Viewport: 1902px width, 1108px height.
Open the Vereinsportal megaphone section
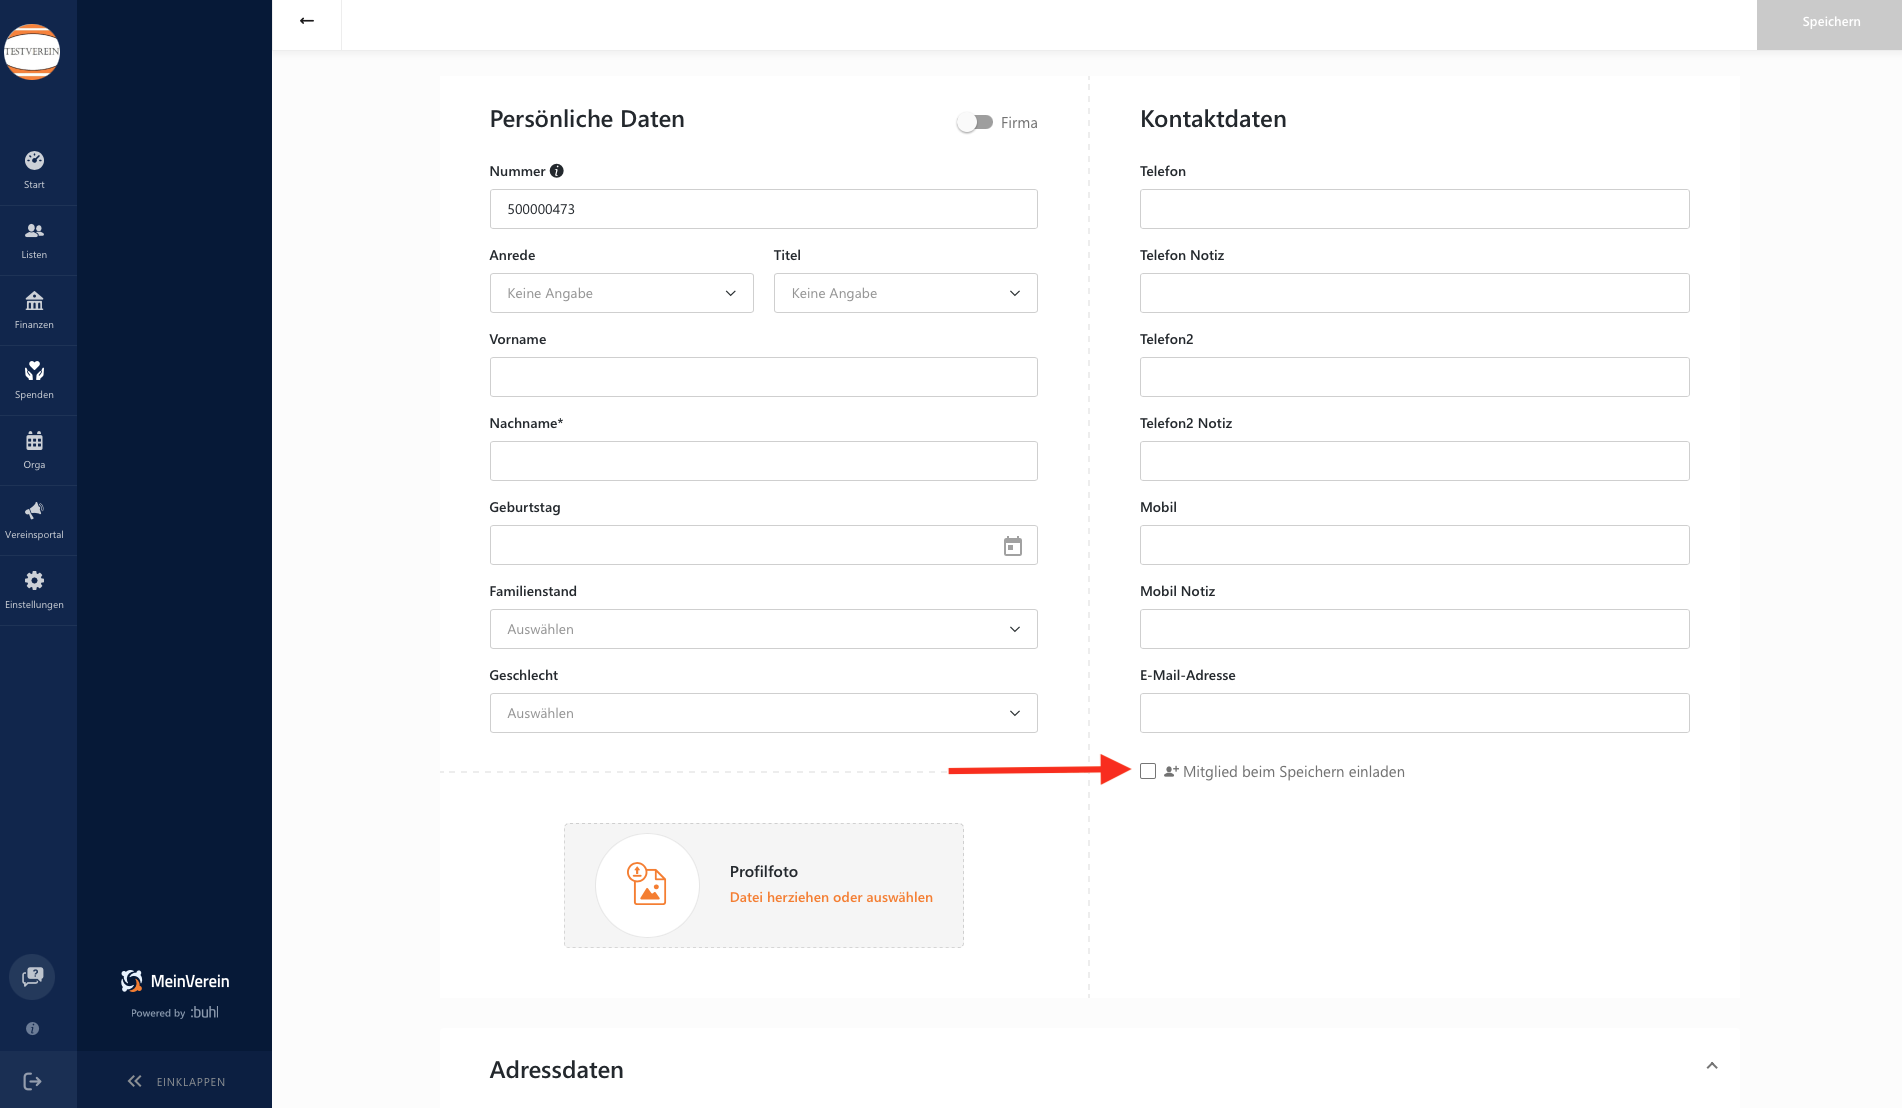[34, 520]
